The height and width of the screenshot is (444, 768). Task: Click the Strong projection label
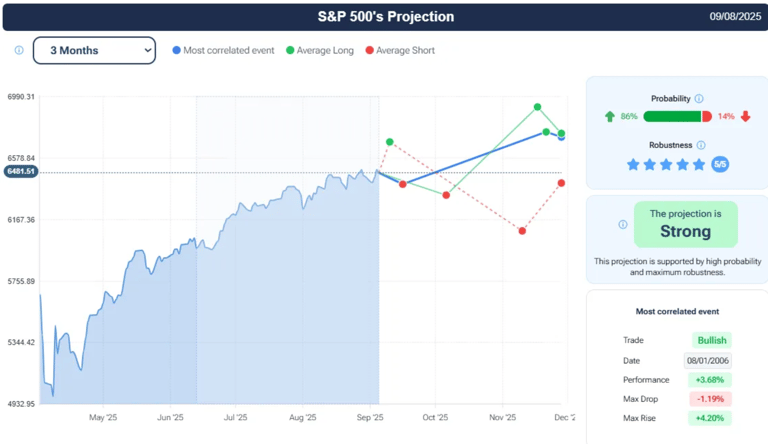[685, 232]
